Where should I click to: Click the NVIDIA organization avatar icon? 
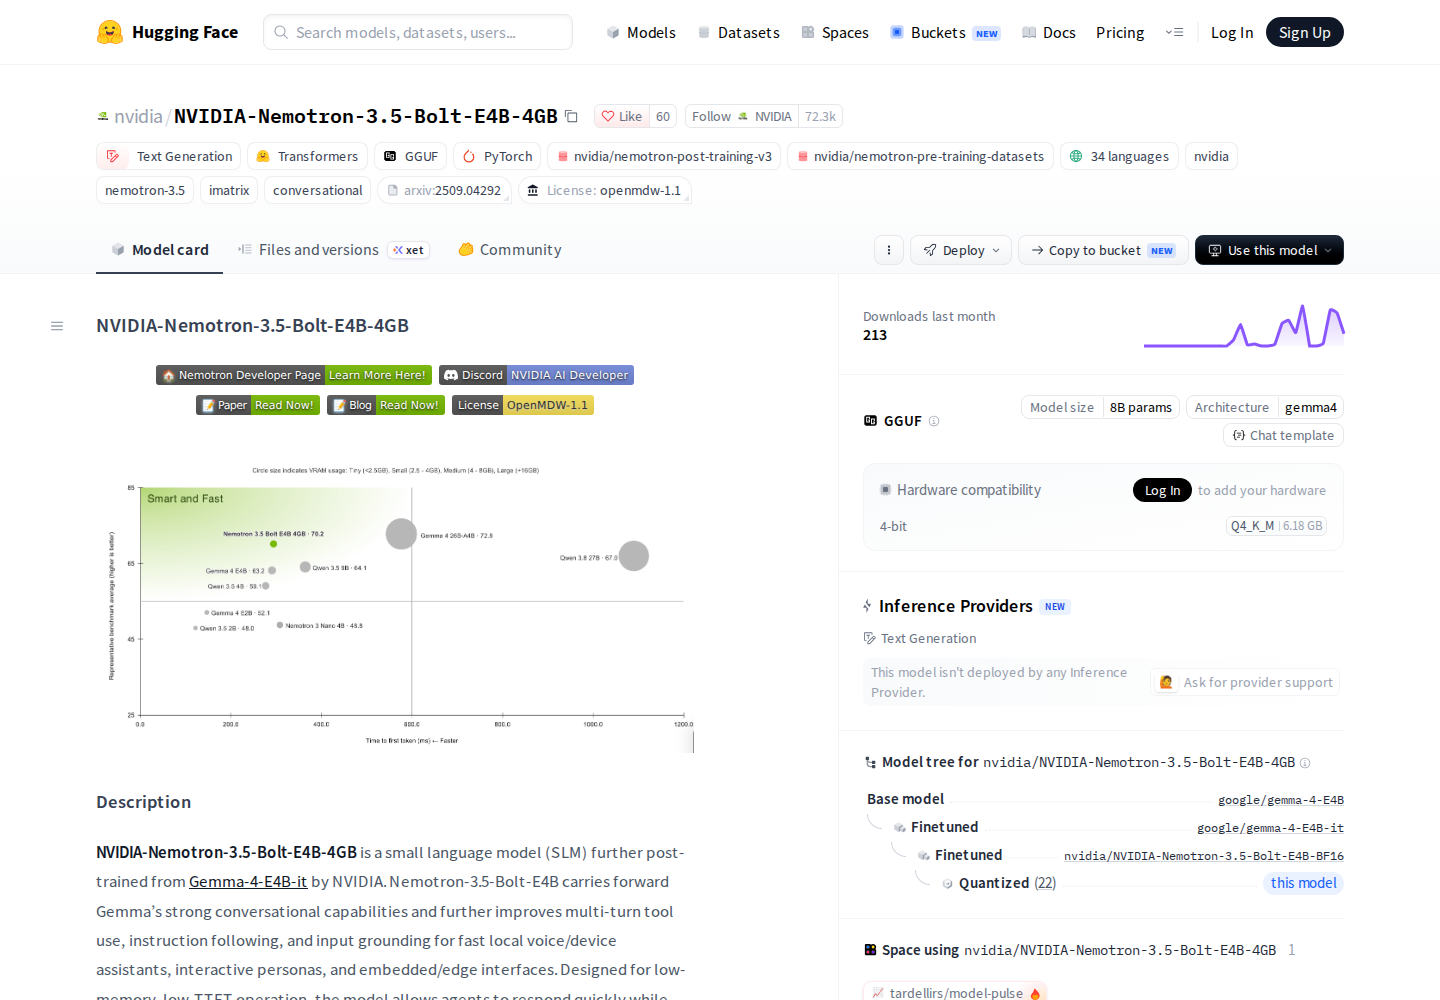(103, 117)
